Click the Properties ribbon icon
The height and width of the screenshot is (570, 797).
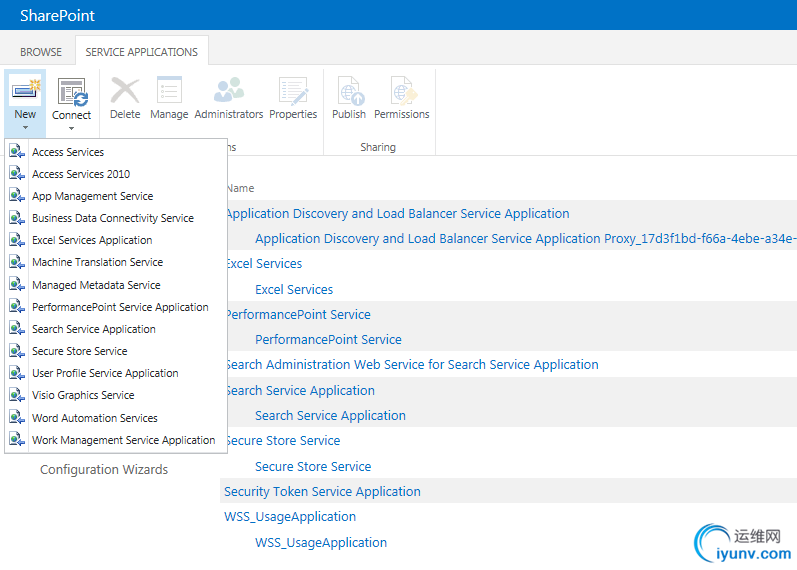click(293, 91)
